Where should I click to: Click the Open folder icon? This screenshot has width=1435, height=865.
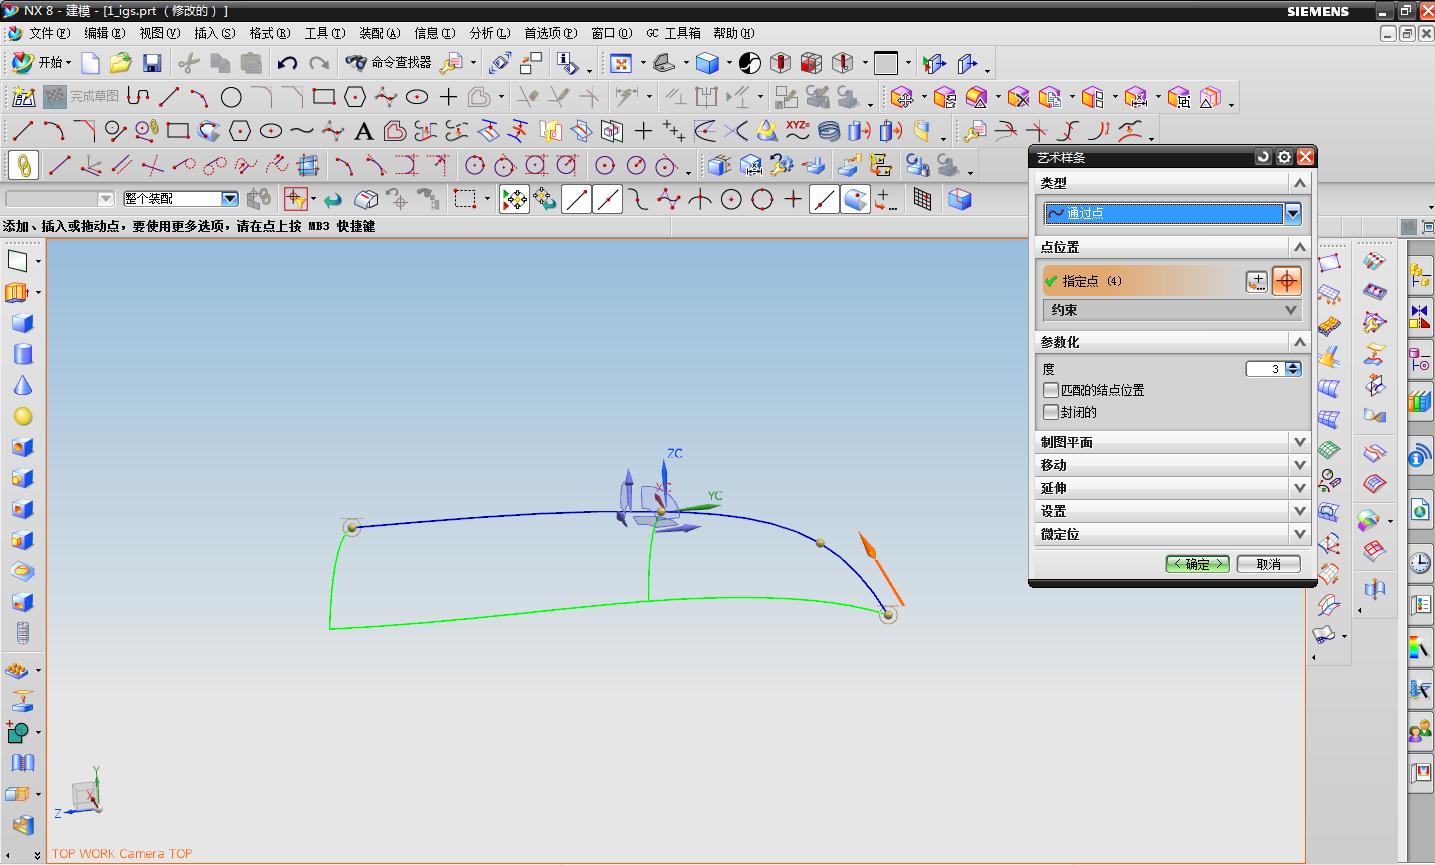(x=121, y=63)
